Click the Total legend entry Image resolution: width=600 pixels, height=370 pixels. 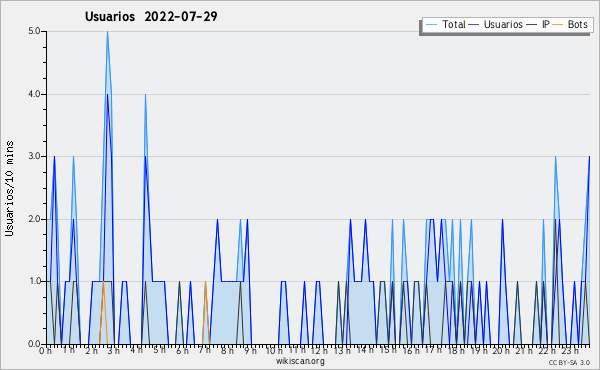point(445,24)
